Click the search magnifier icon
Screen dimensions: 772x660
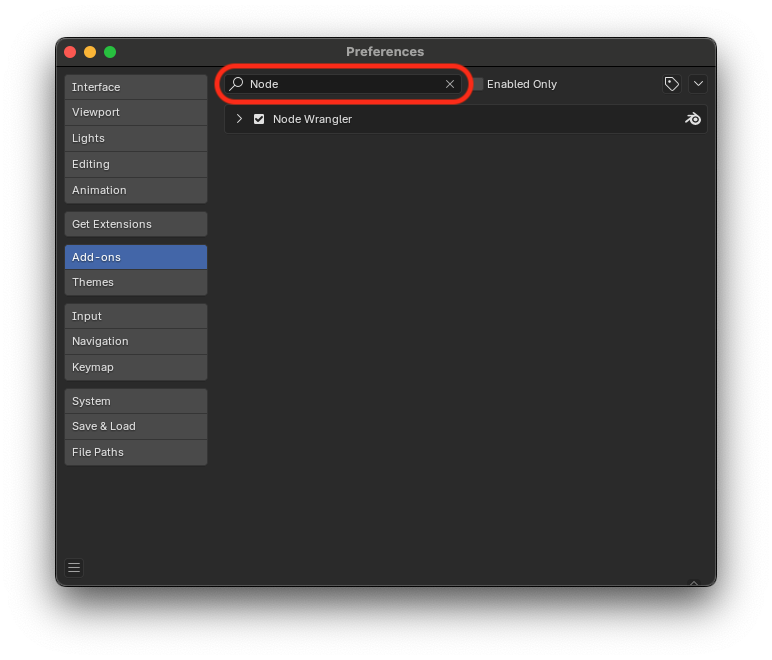(x=236, y=84)
